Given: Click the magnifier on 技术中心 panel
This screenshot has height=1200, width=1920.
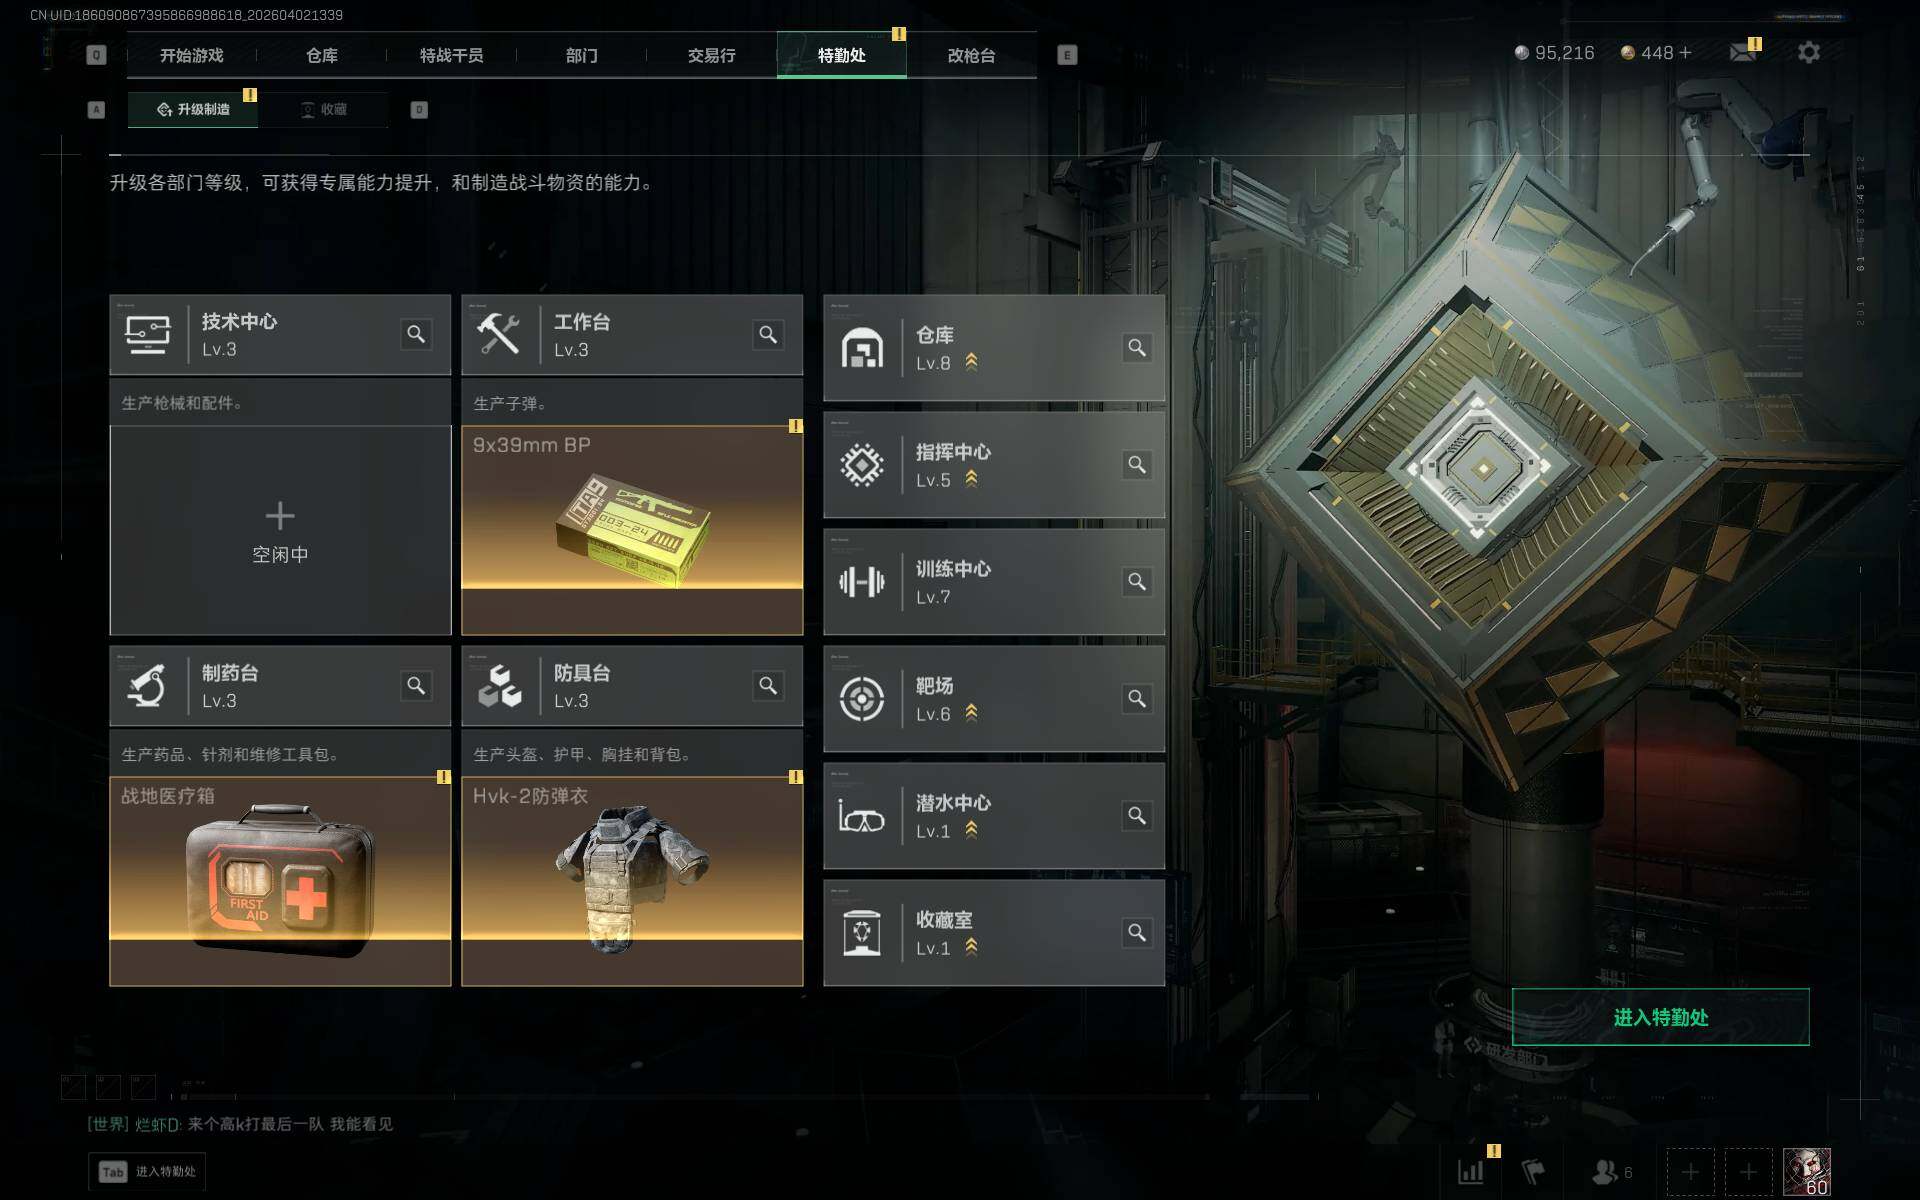Looking at the screenshot, I should [416, 334].
